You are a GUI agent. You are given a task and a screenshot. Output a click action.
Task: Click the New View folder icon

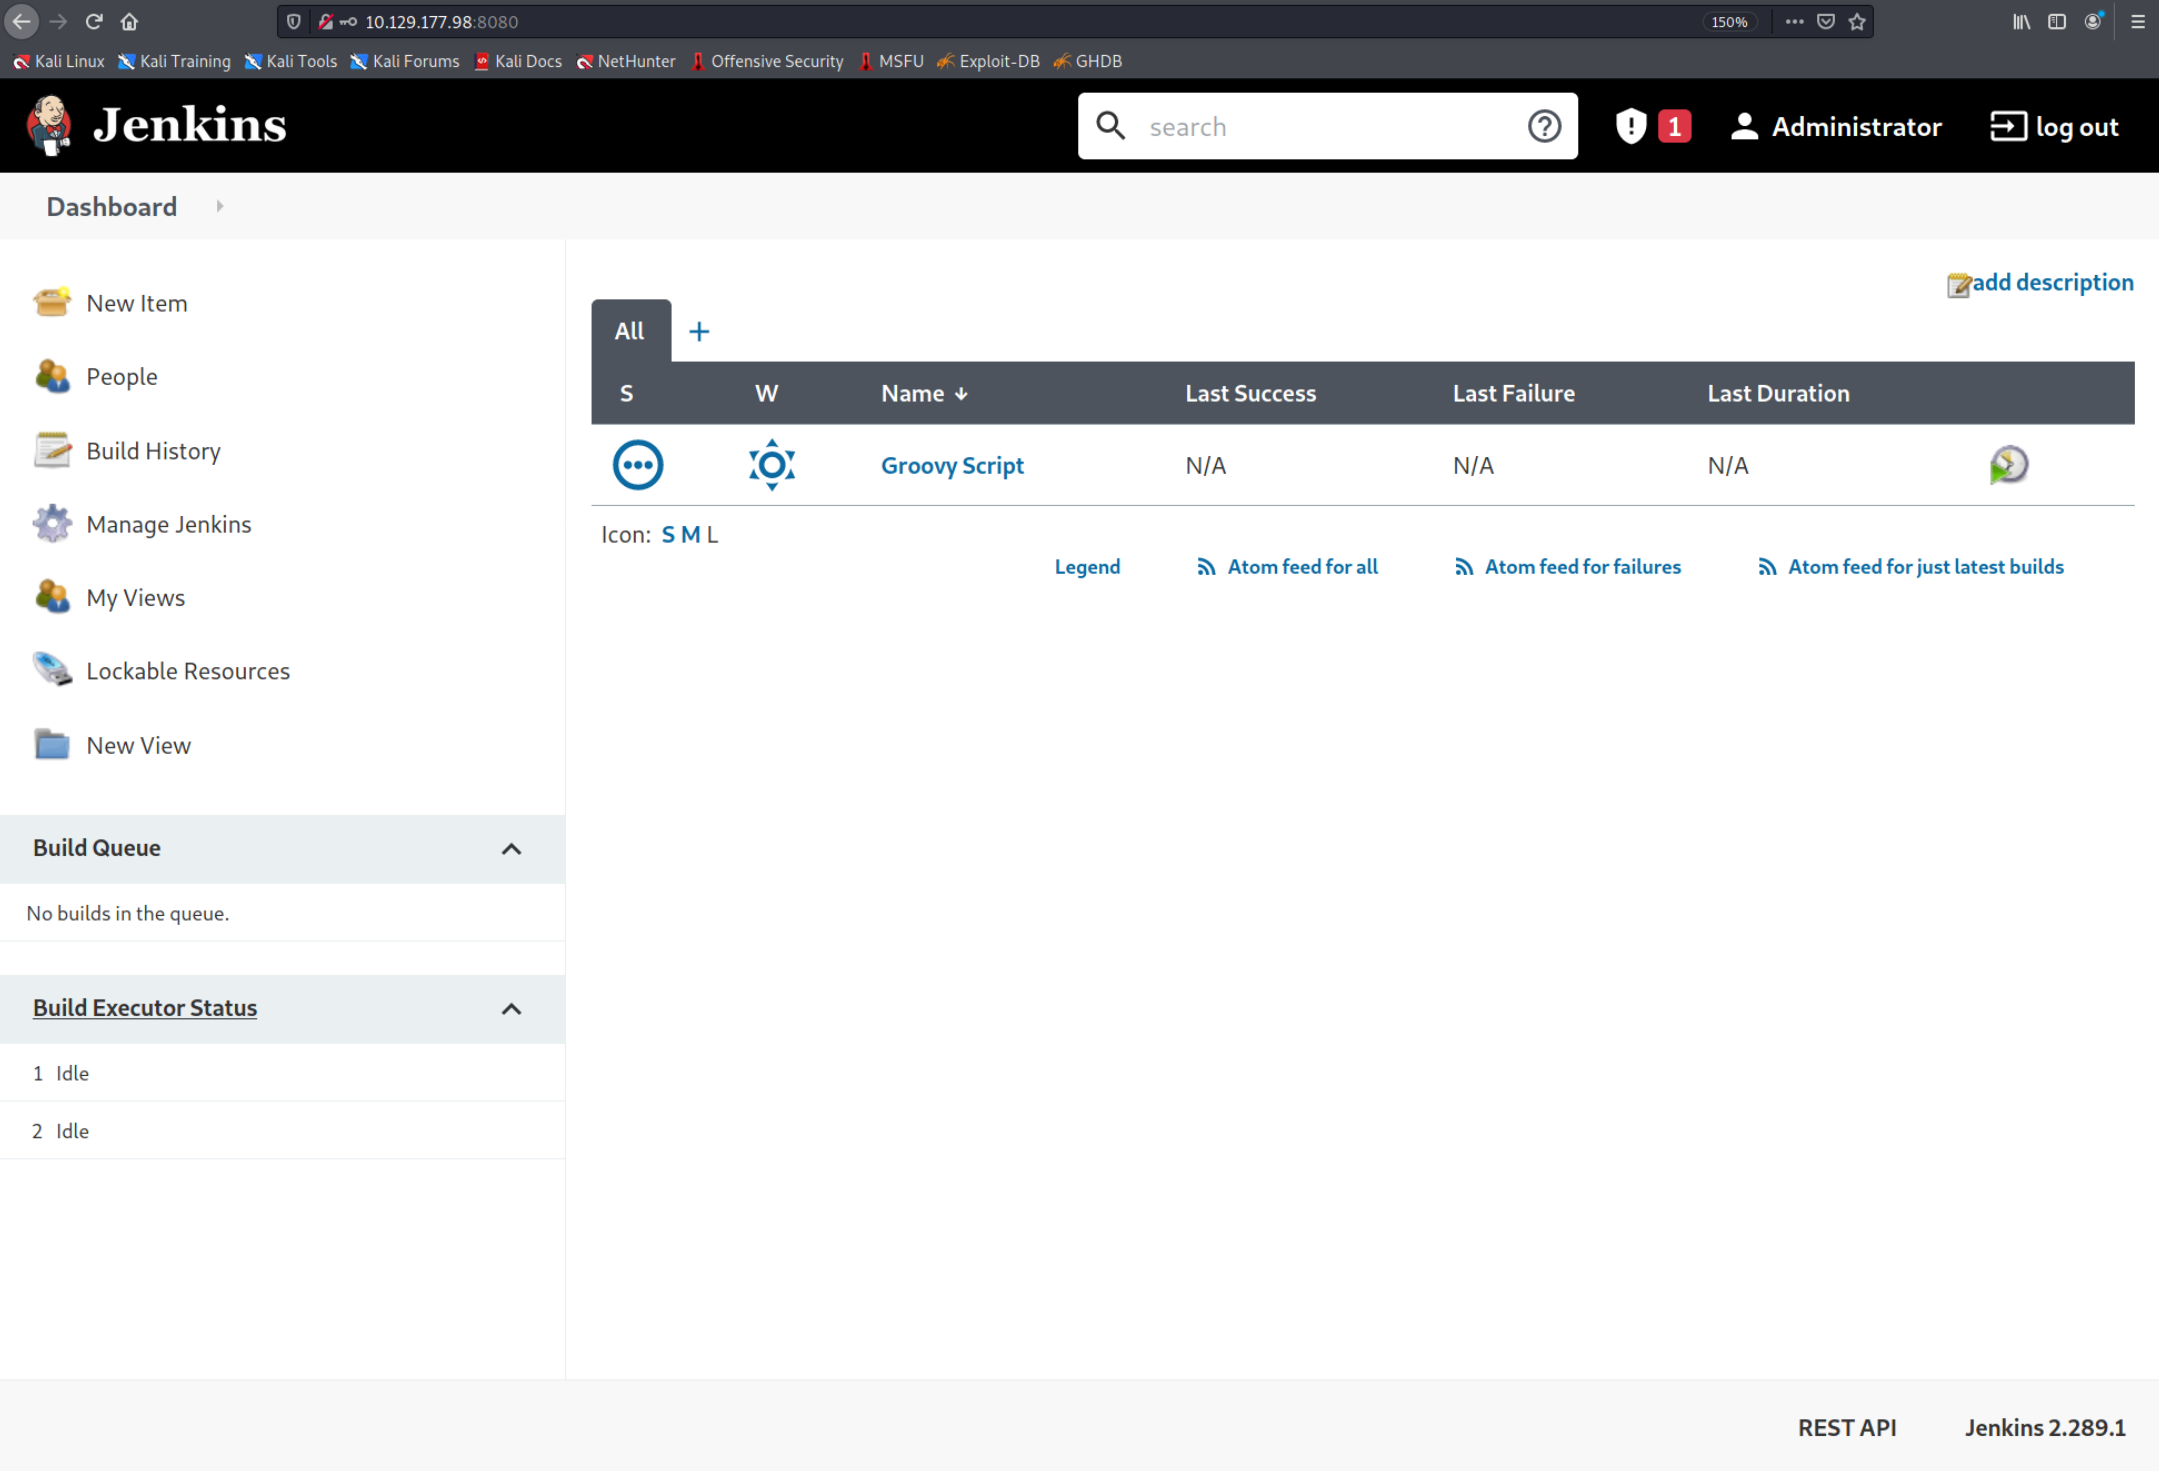coord(52,744)
